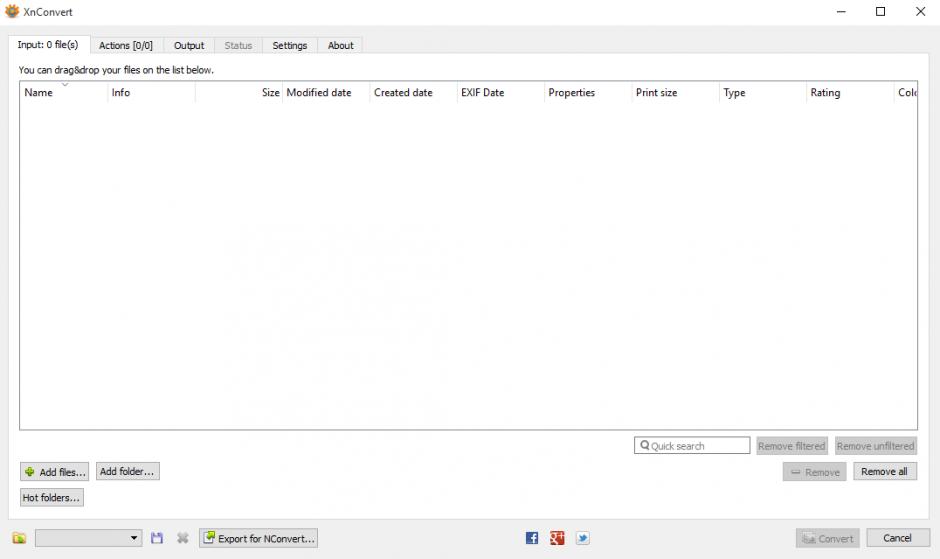Click the Cancel button
This screenshot has width=940, height=559.
898,538
